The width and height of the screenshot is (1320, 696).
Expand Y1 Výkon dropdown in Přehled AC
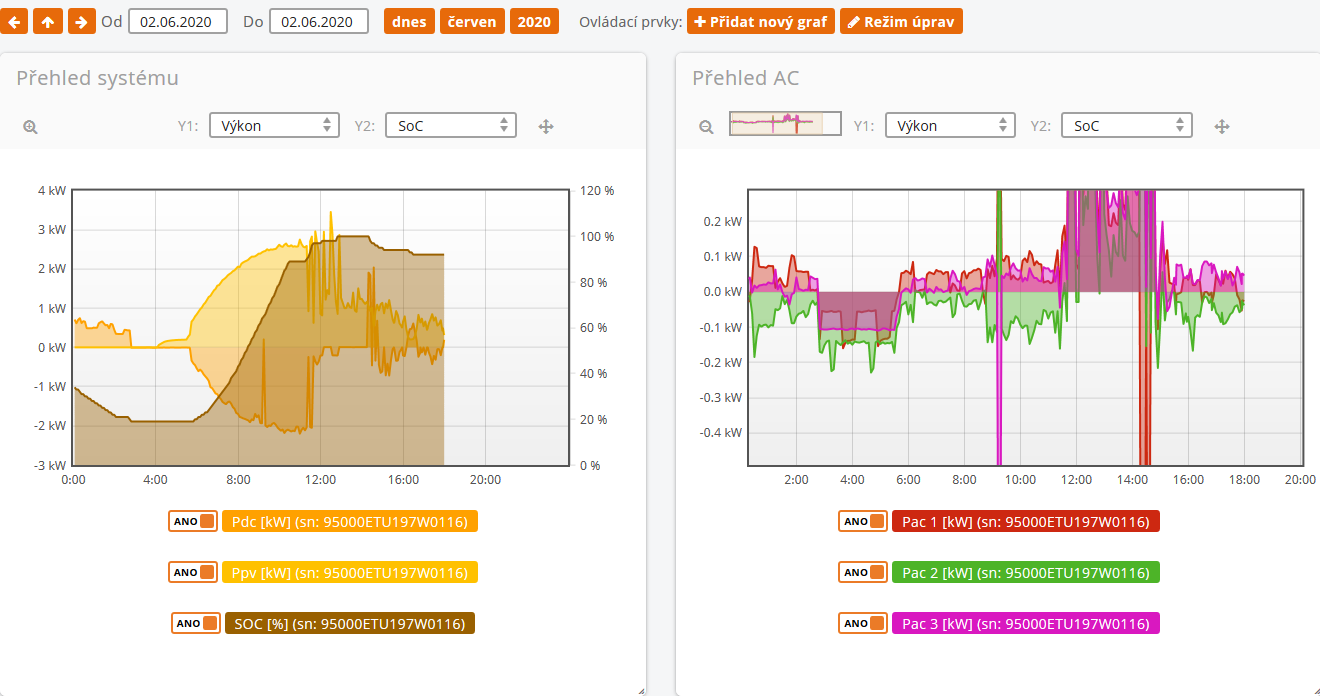949,126
